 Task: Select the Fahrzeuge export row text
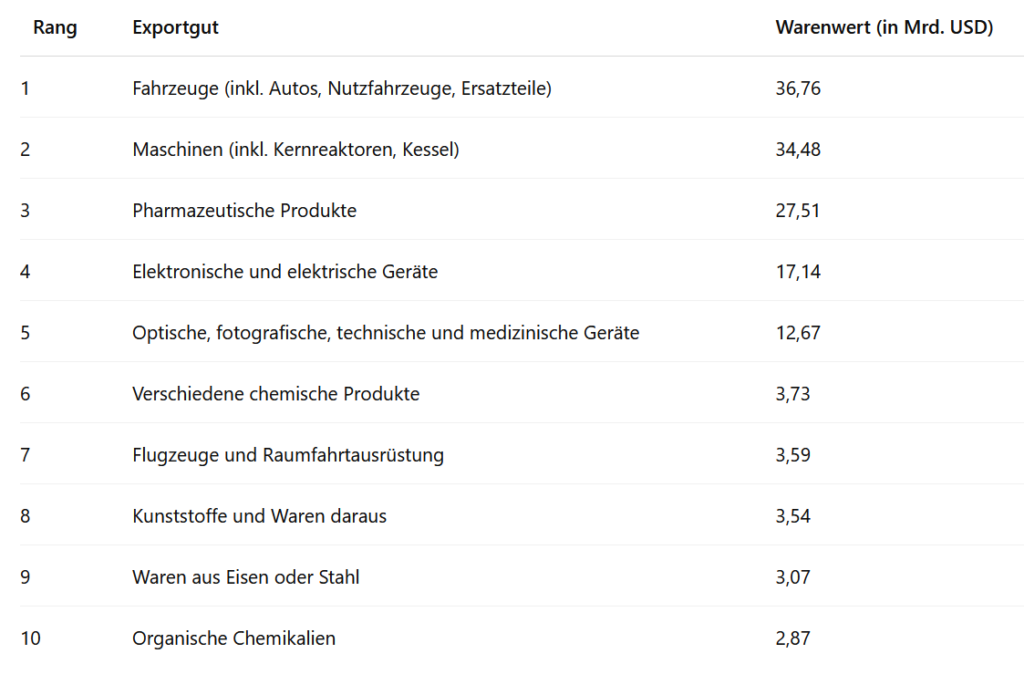click(342, 88)
